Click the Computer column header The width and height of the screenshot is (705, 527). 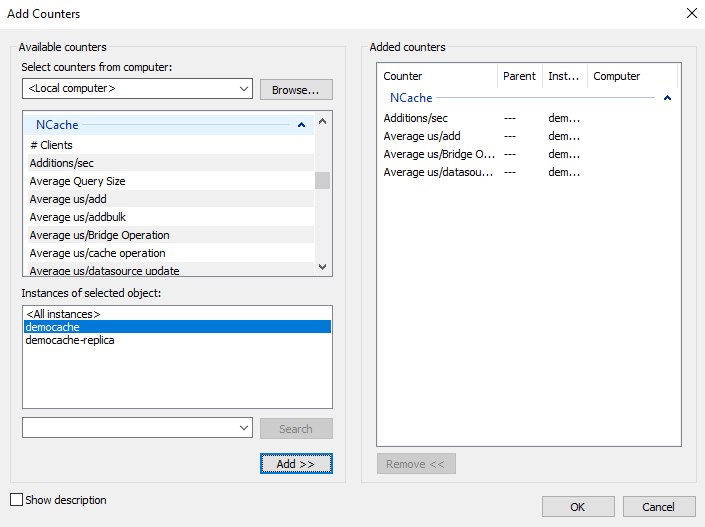632,76
